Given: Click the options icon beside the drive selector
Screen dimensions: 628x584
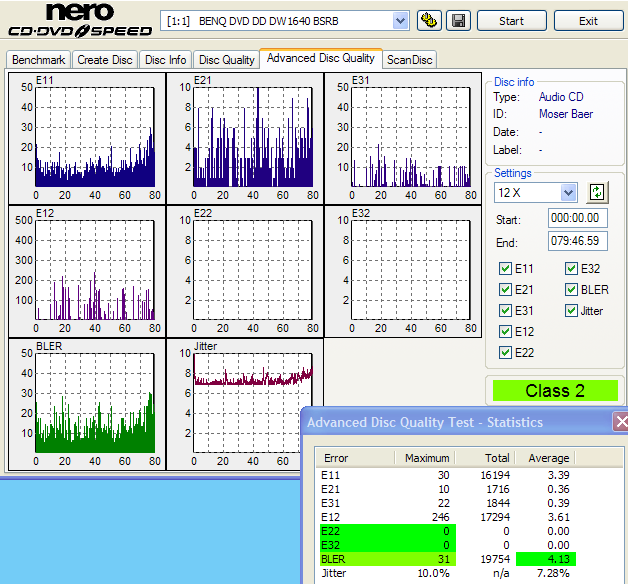Looking at the screenshot, I should click(x=430, y=20).
